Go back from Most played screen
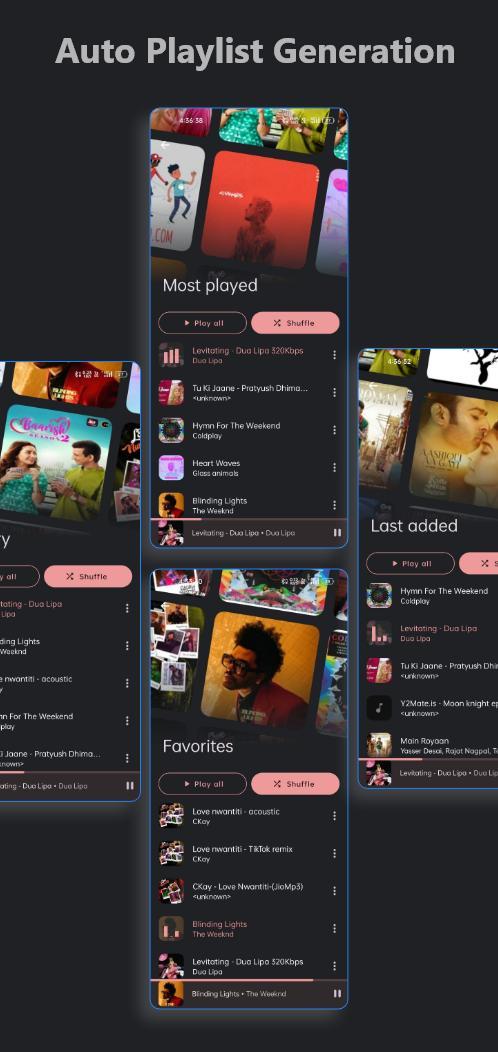 click(165, 145)
